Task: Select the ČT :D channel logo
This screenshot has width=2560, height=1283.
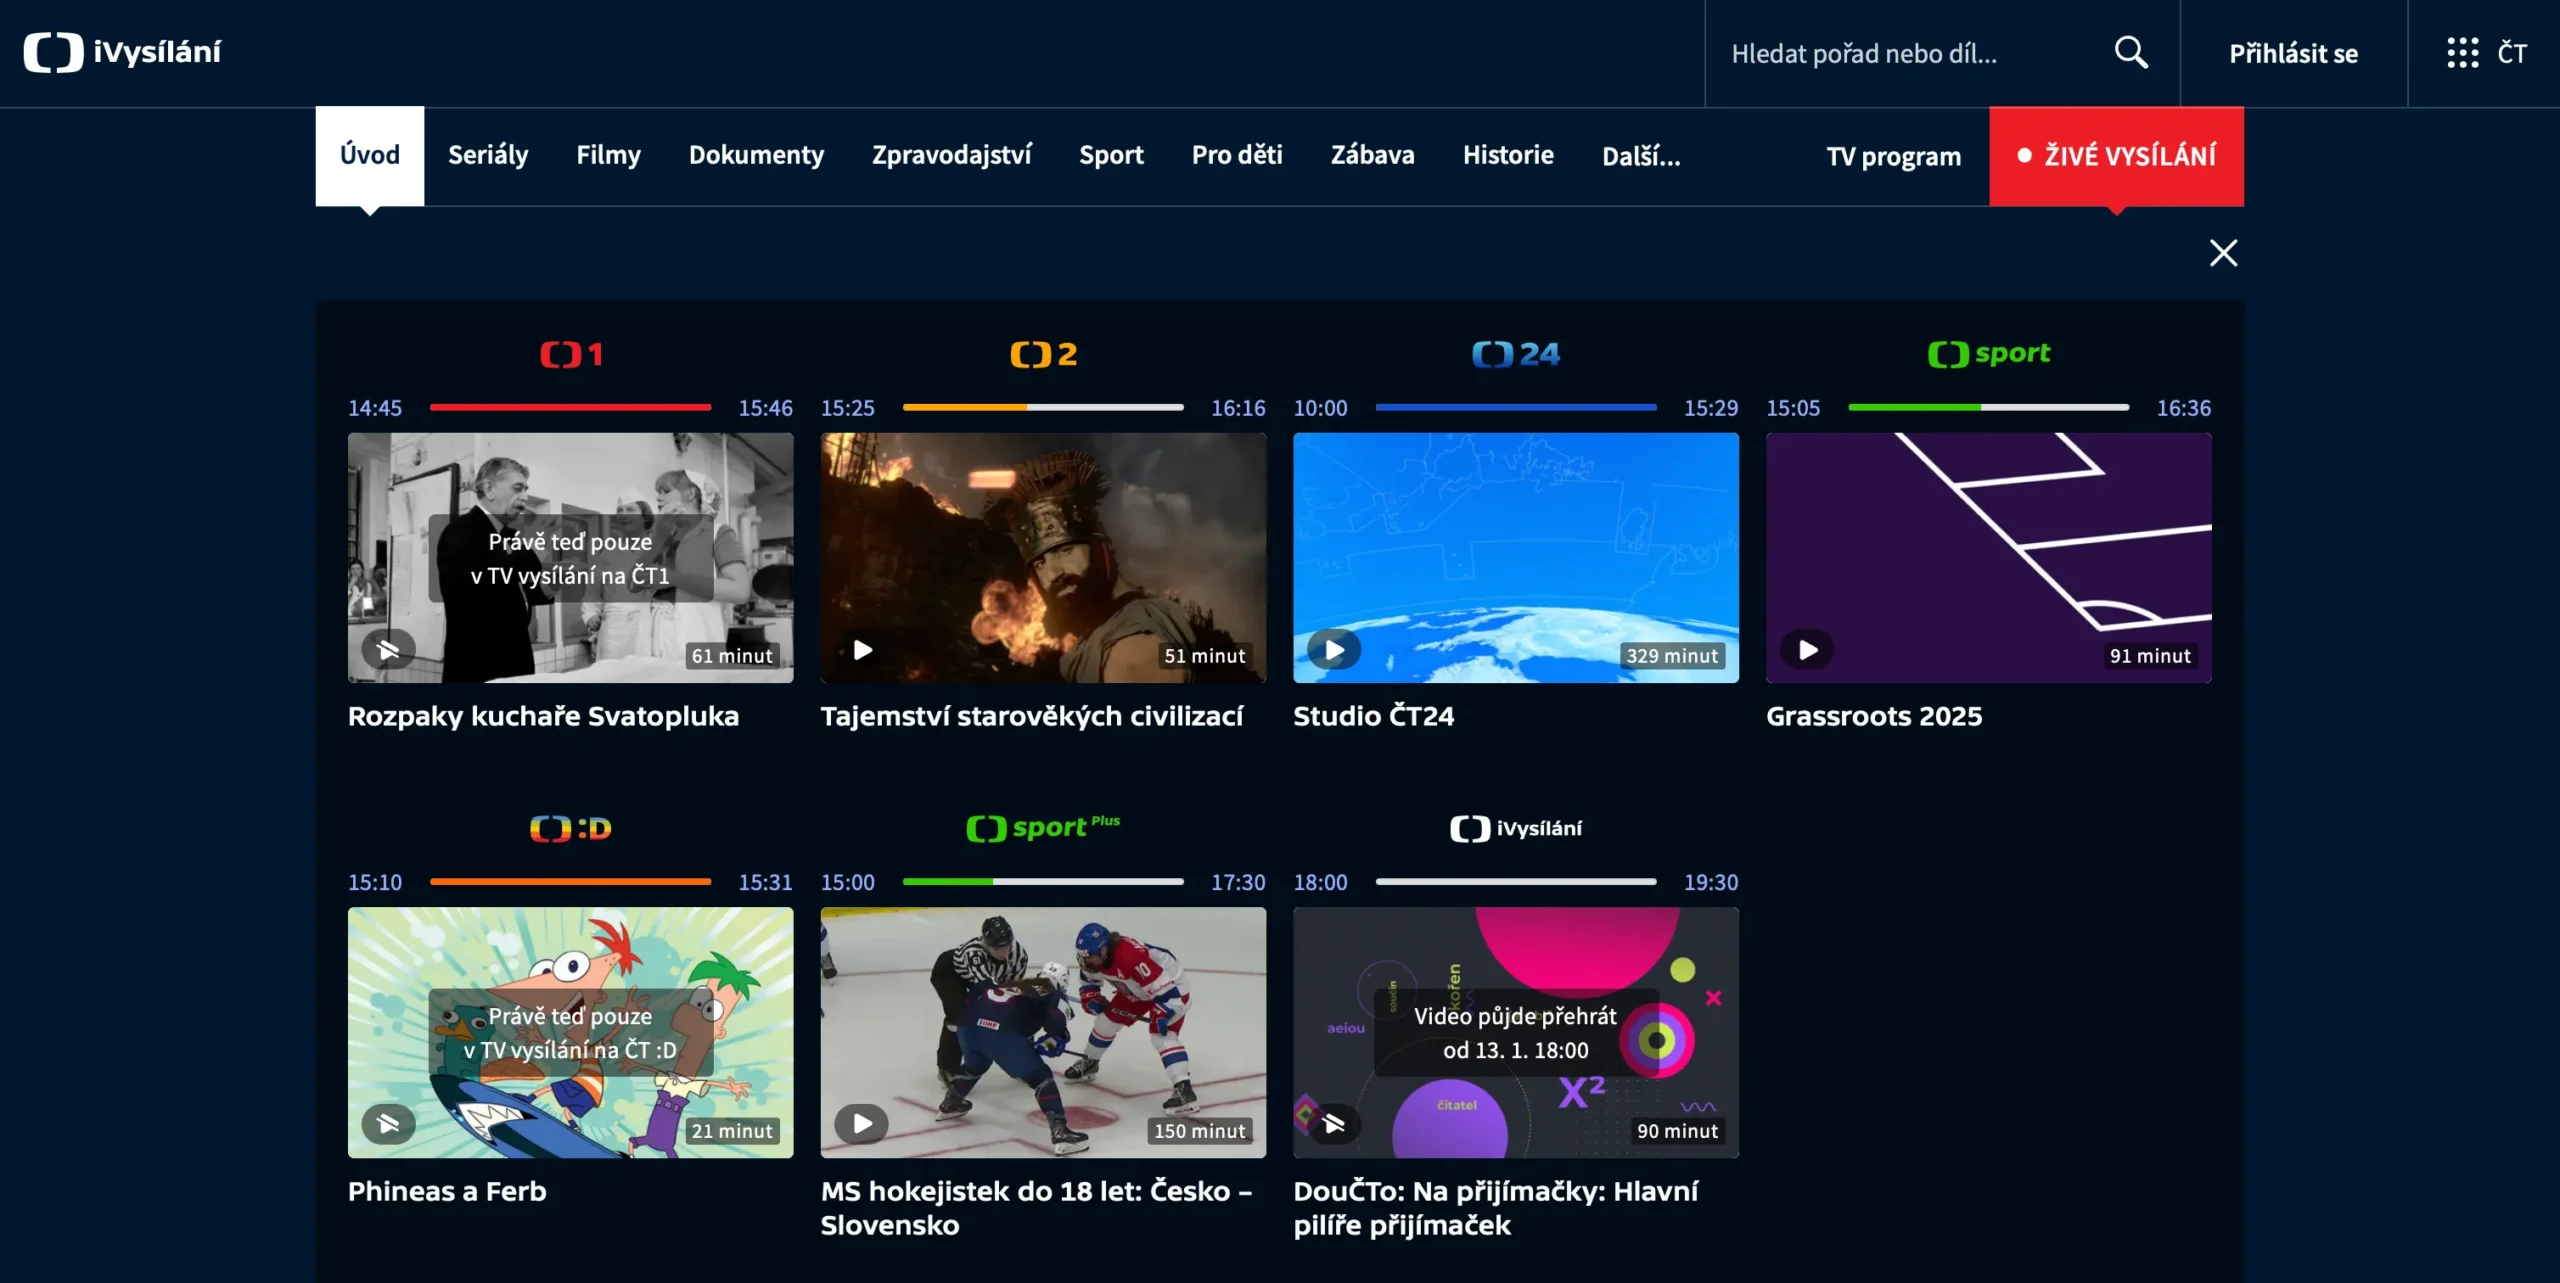Action: point(570,828)
